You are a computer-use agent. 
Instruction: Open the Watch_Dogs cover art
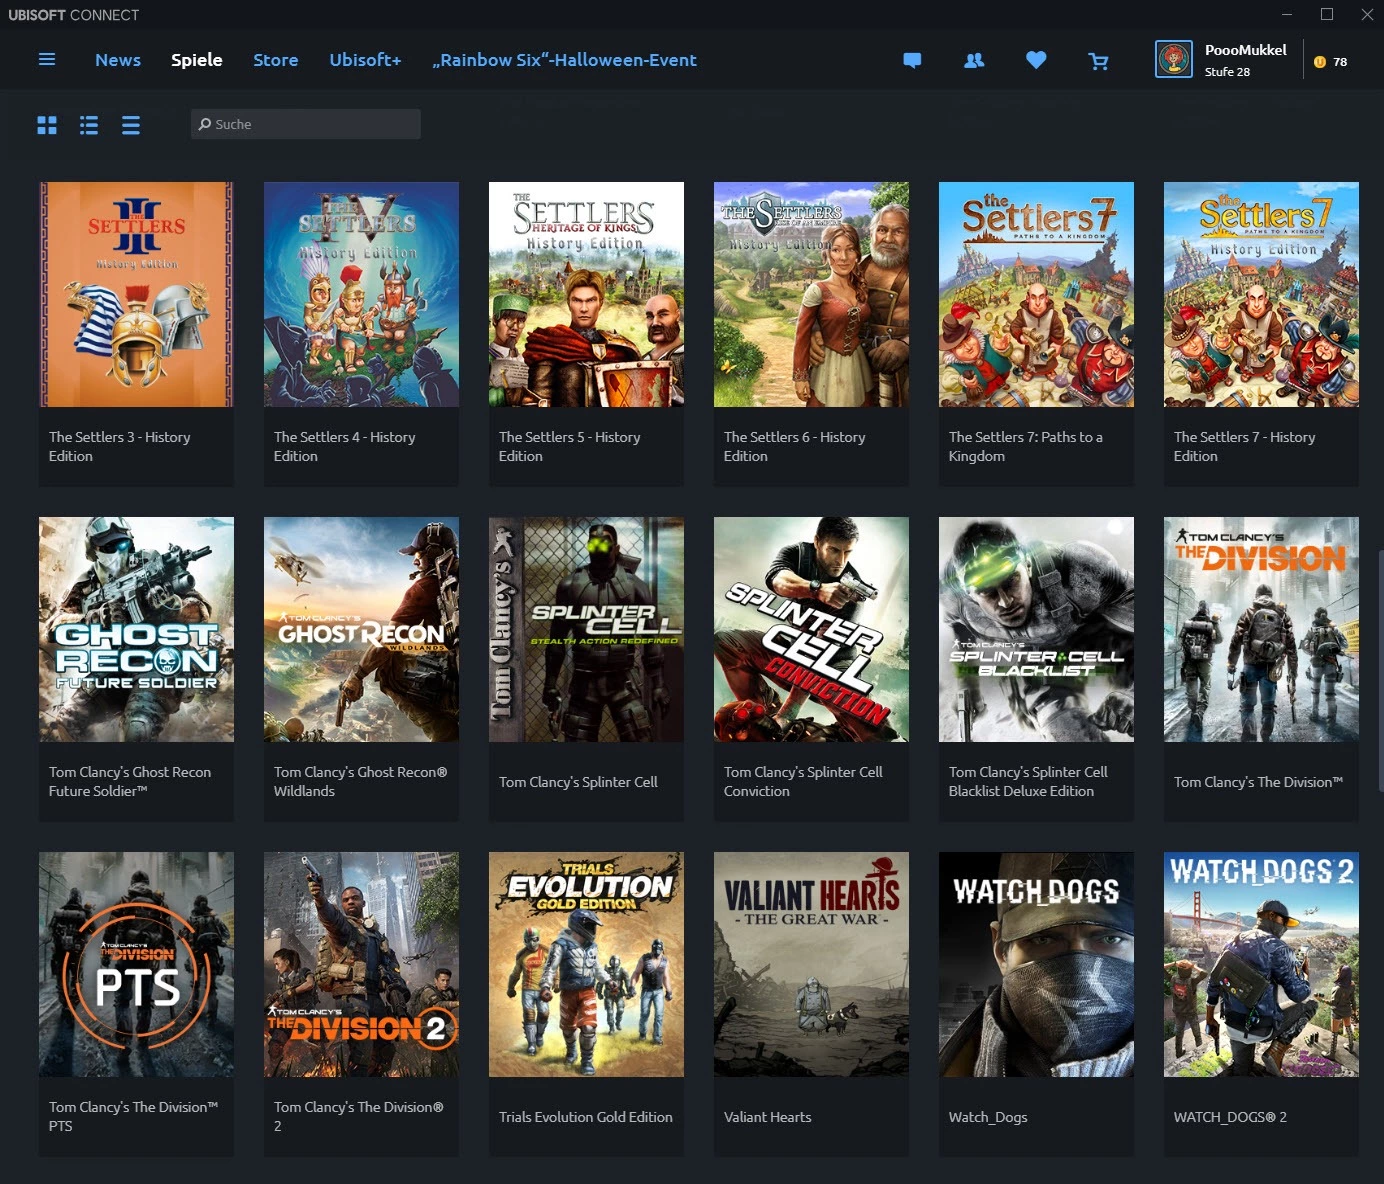pyautogui.click(x=1036, y=964)
